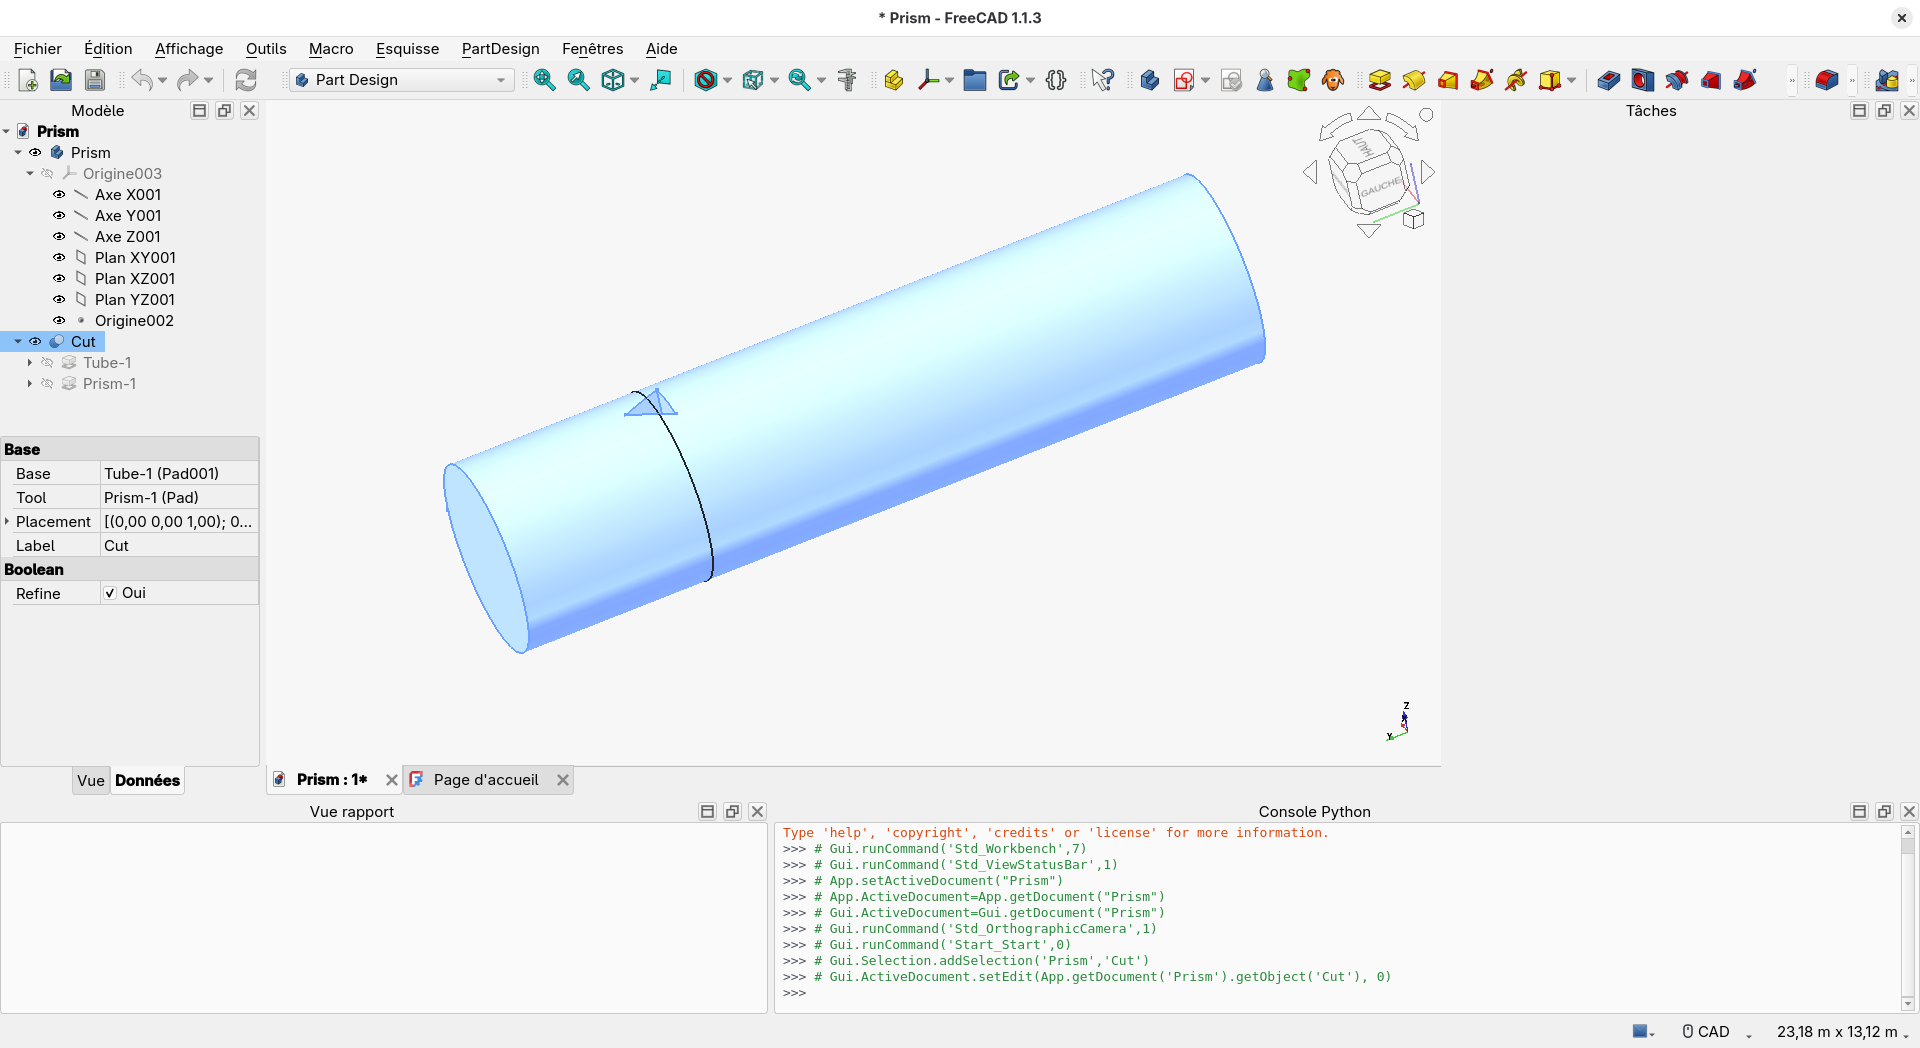Toggle visibility eye of Plan XY001
Viewport: 1920px width, 1048px height.
coord(59,258)
